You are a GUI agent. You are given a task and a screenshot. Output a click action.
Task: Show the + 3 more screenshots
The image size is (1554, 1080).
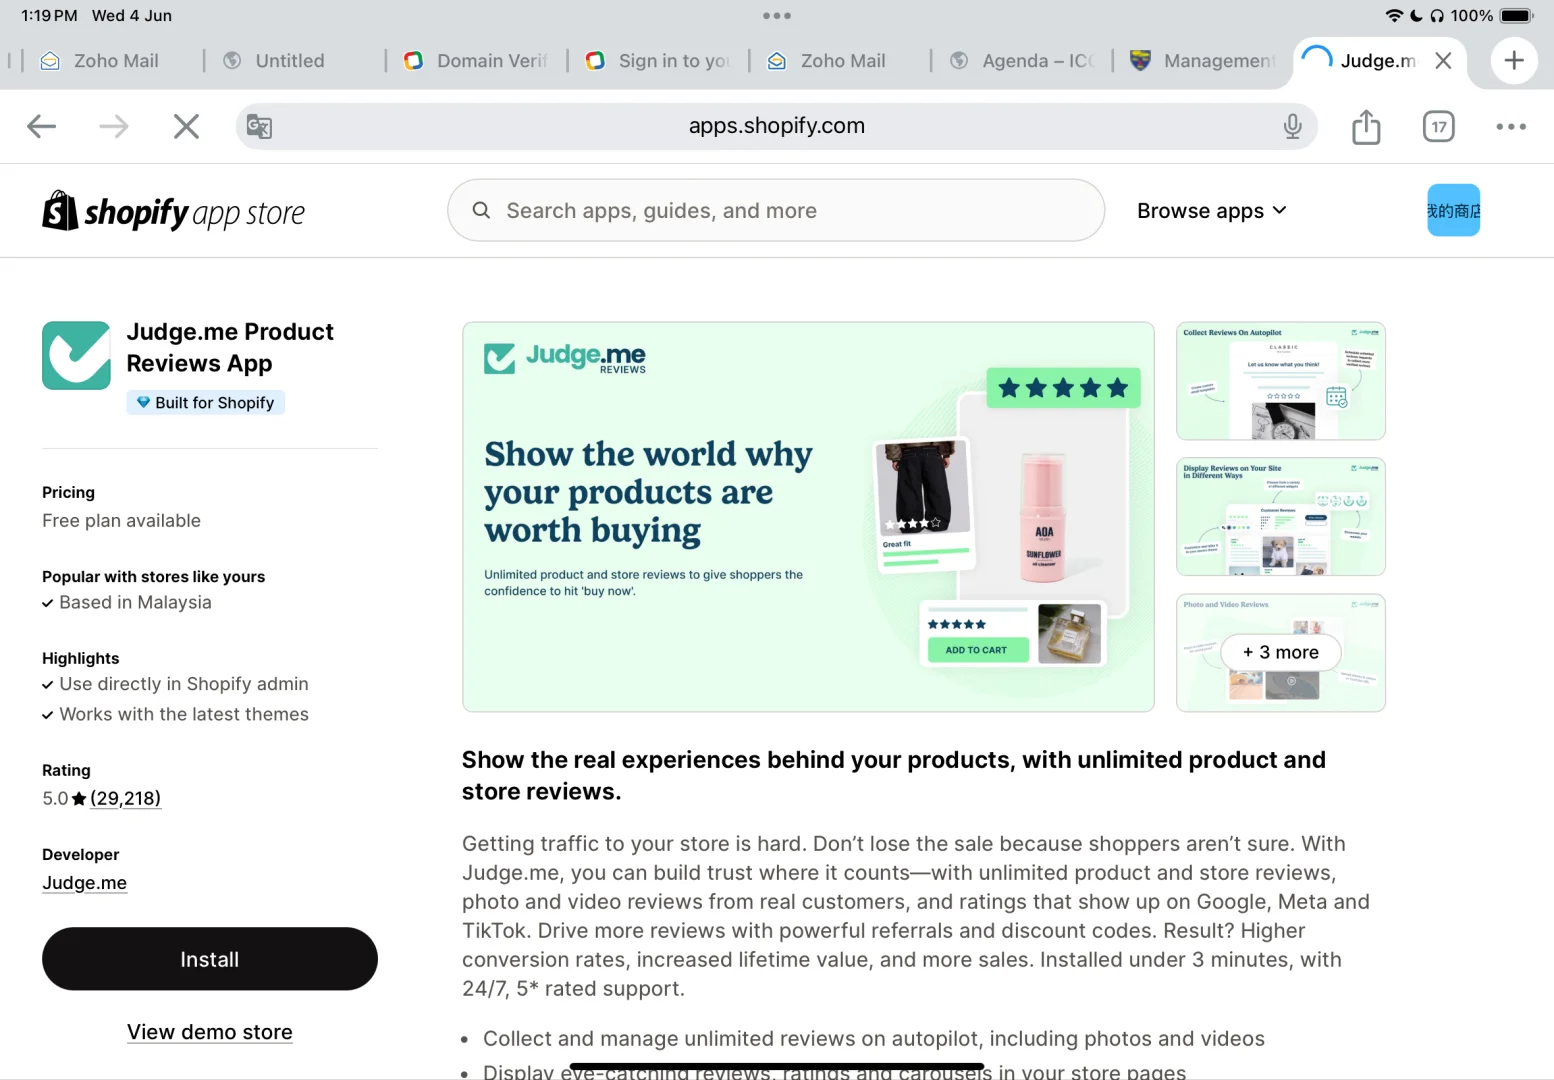pos(1281,652)
